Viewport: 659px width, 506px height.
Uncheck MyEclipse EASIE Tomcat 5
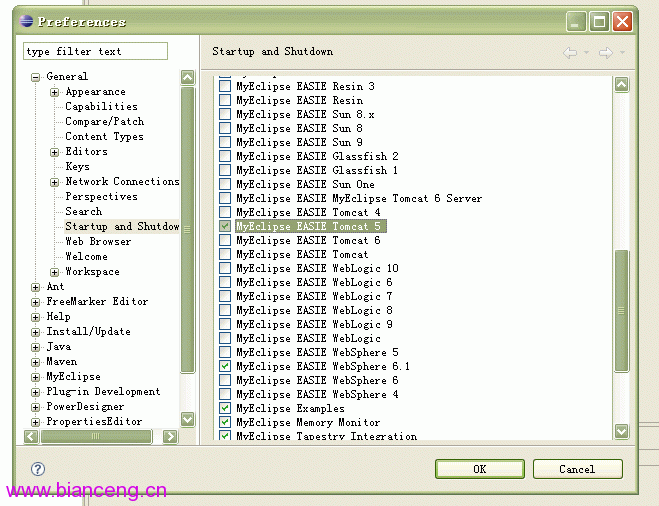click(225, 226)
